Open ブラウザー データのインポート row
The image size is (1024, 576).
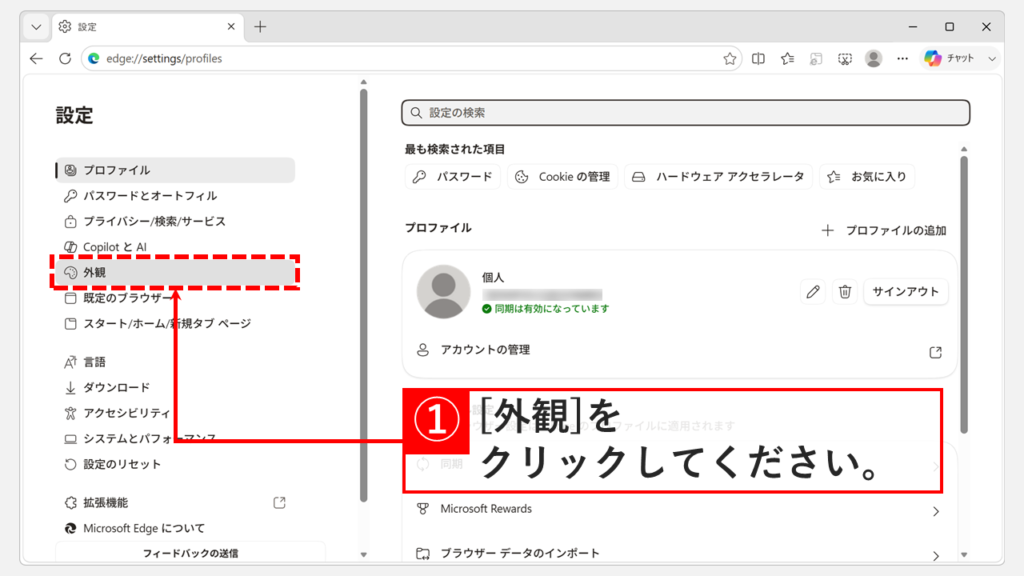coord(680,554)
